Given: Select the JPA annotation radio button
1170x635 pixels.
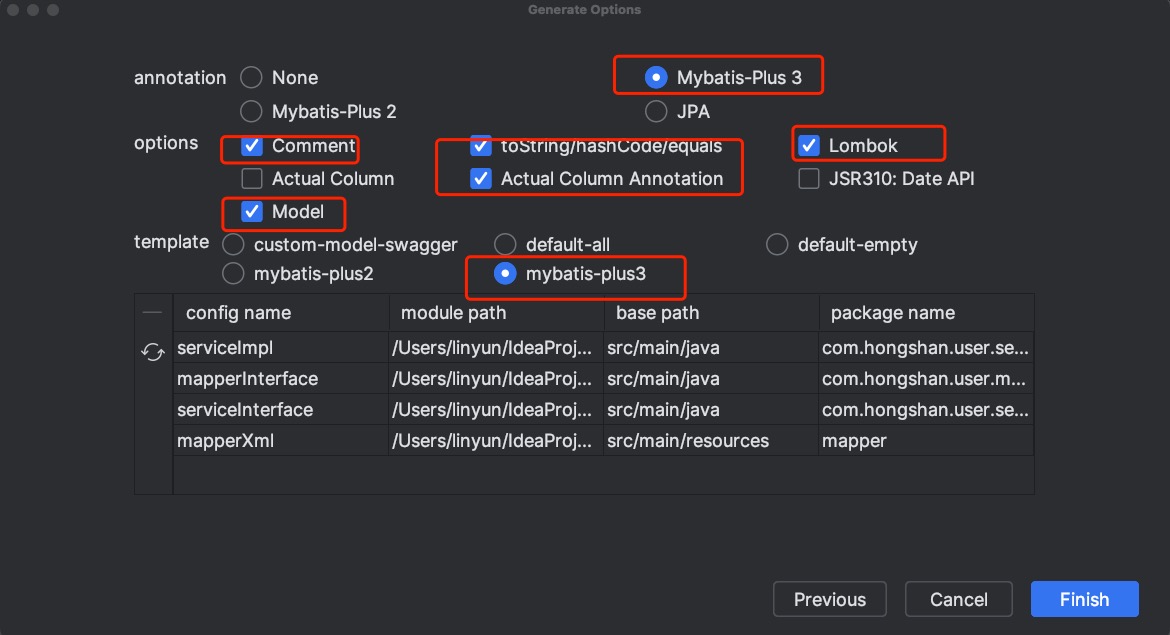Looking at the screenshot, I should pos(656,111).
